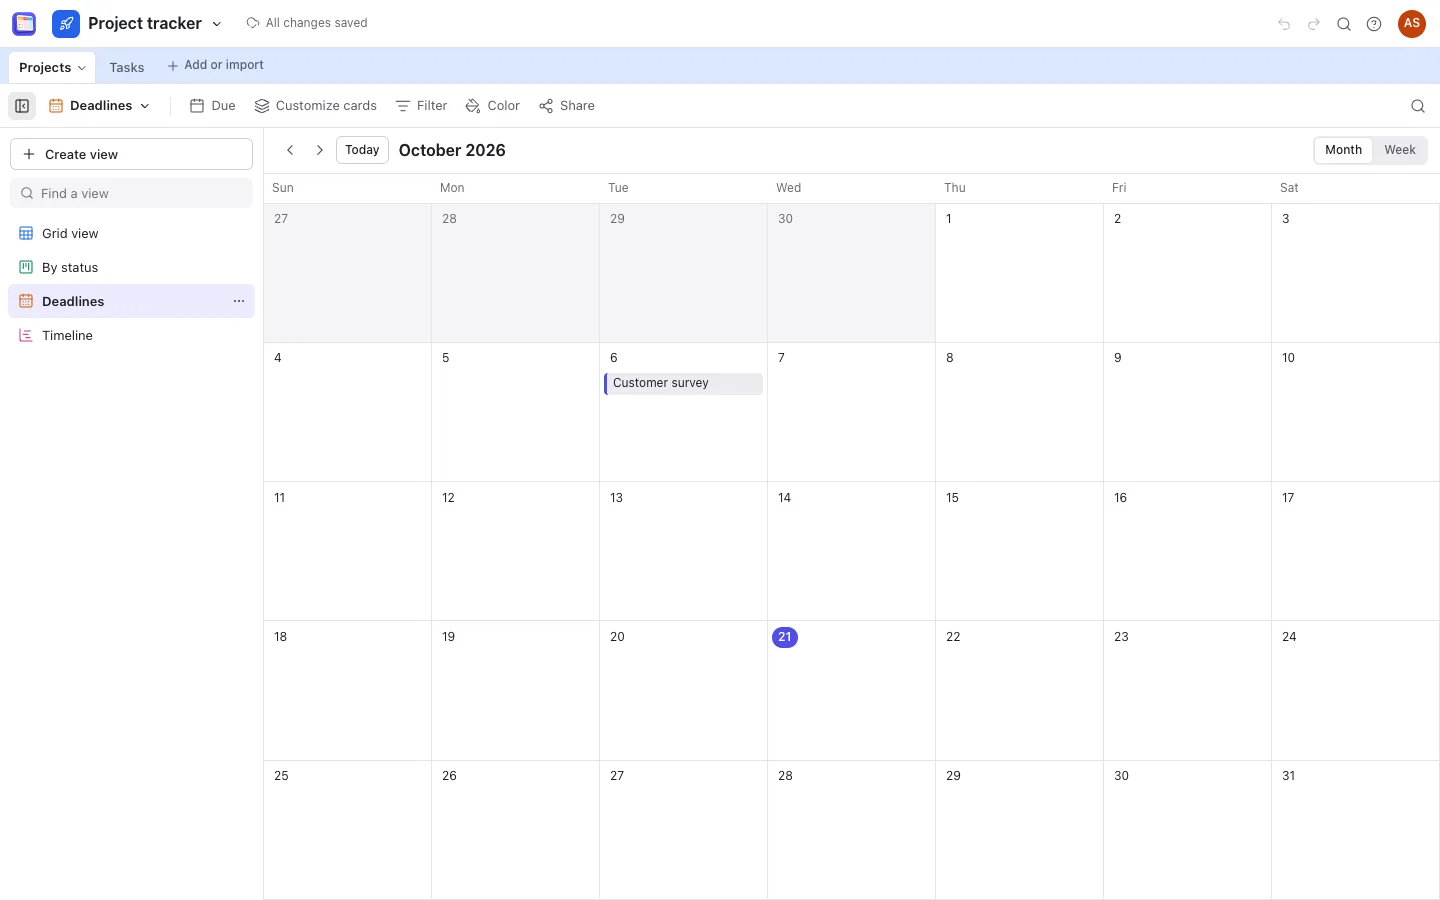Switch to the Tasks table tab
The image size is (1440, 900).
point(127,68)
